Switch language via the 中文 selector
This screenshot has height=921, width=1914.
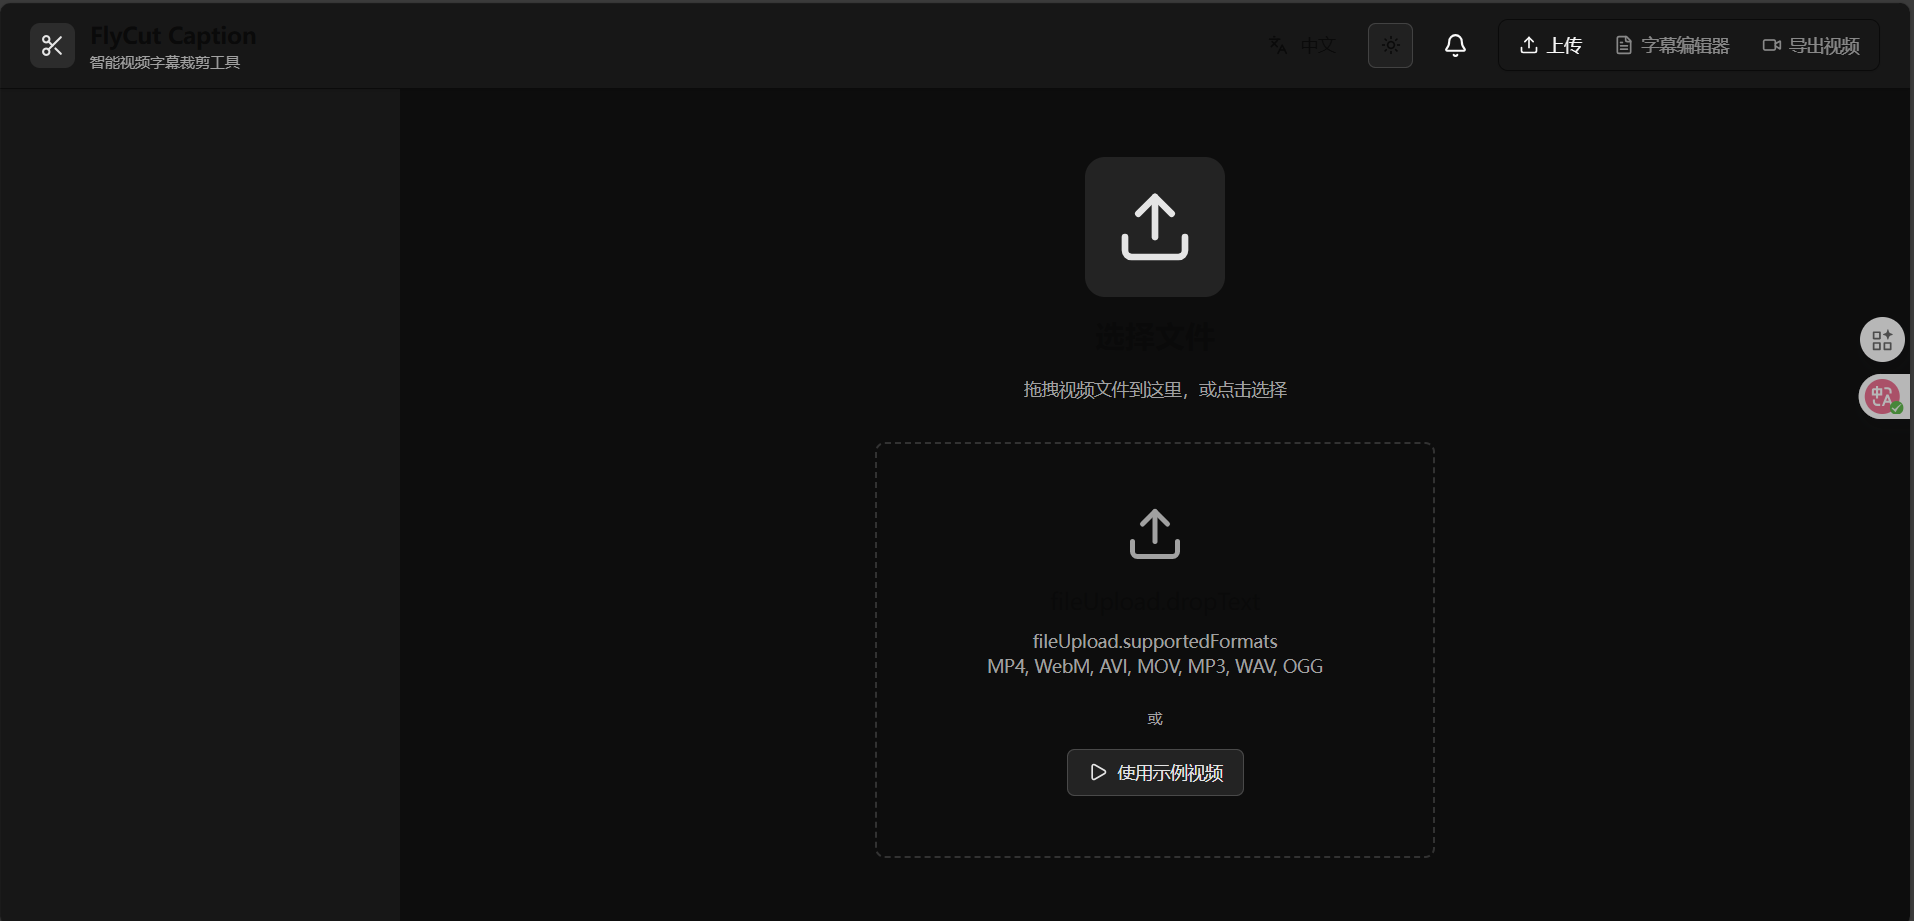point(1302,45)
